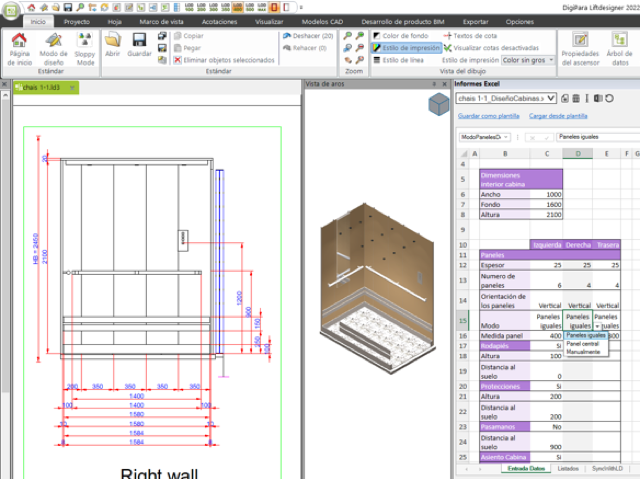The width and height of the screenshot is (640, 479).
Task: Click Textos de cota
Action: point(470,36)
